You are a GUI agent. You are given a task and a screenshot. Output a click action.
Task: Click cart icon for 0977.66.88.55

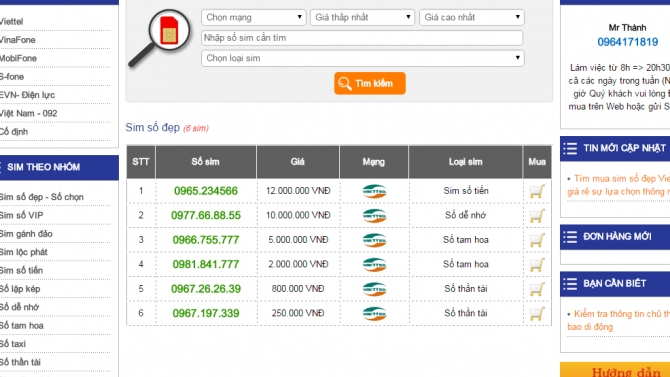tap(537, 215)
